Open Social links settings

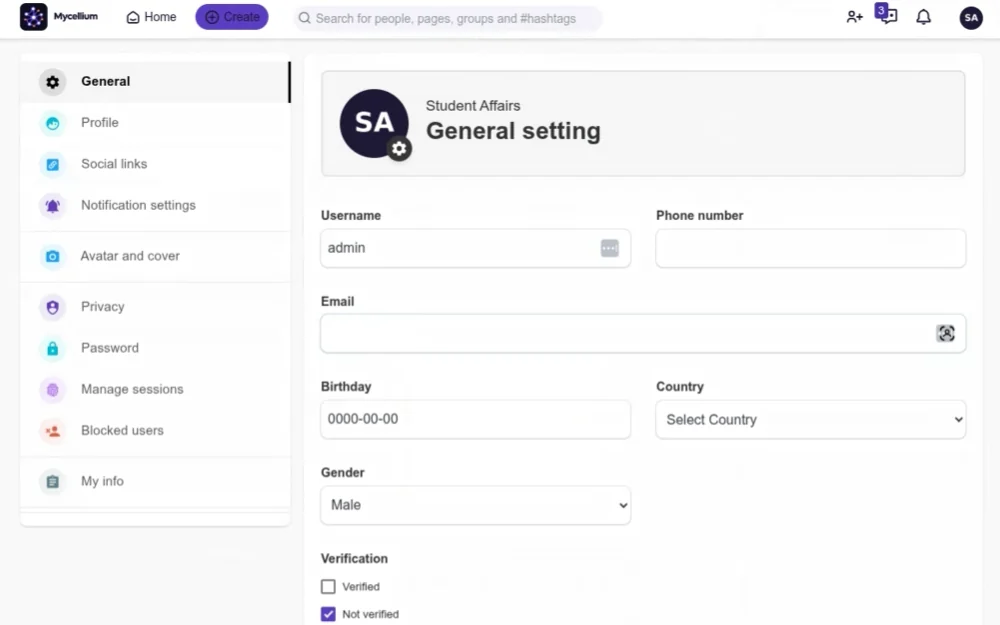(x=155, y=164)
